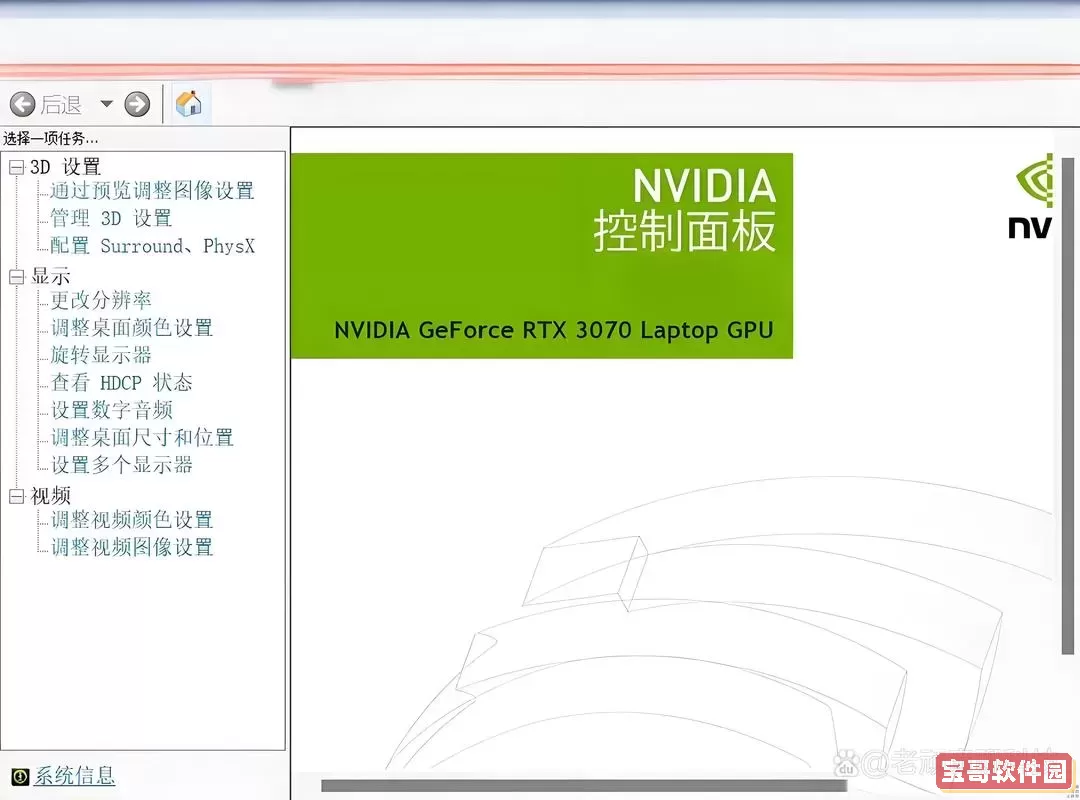
Task: Open 配置 Surround、PhysX
Action: point(152,246)
